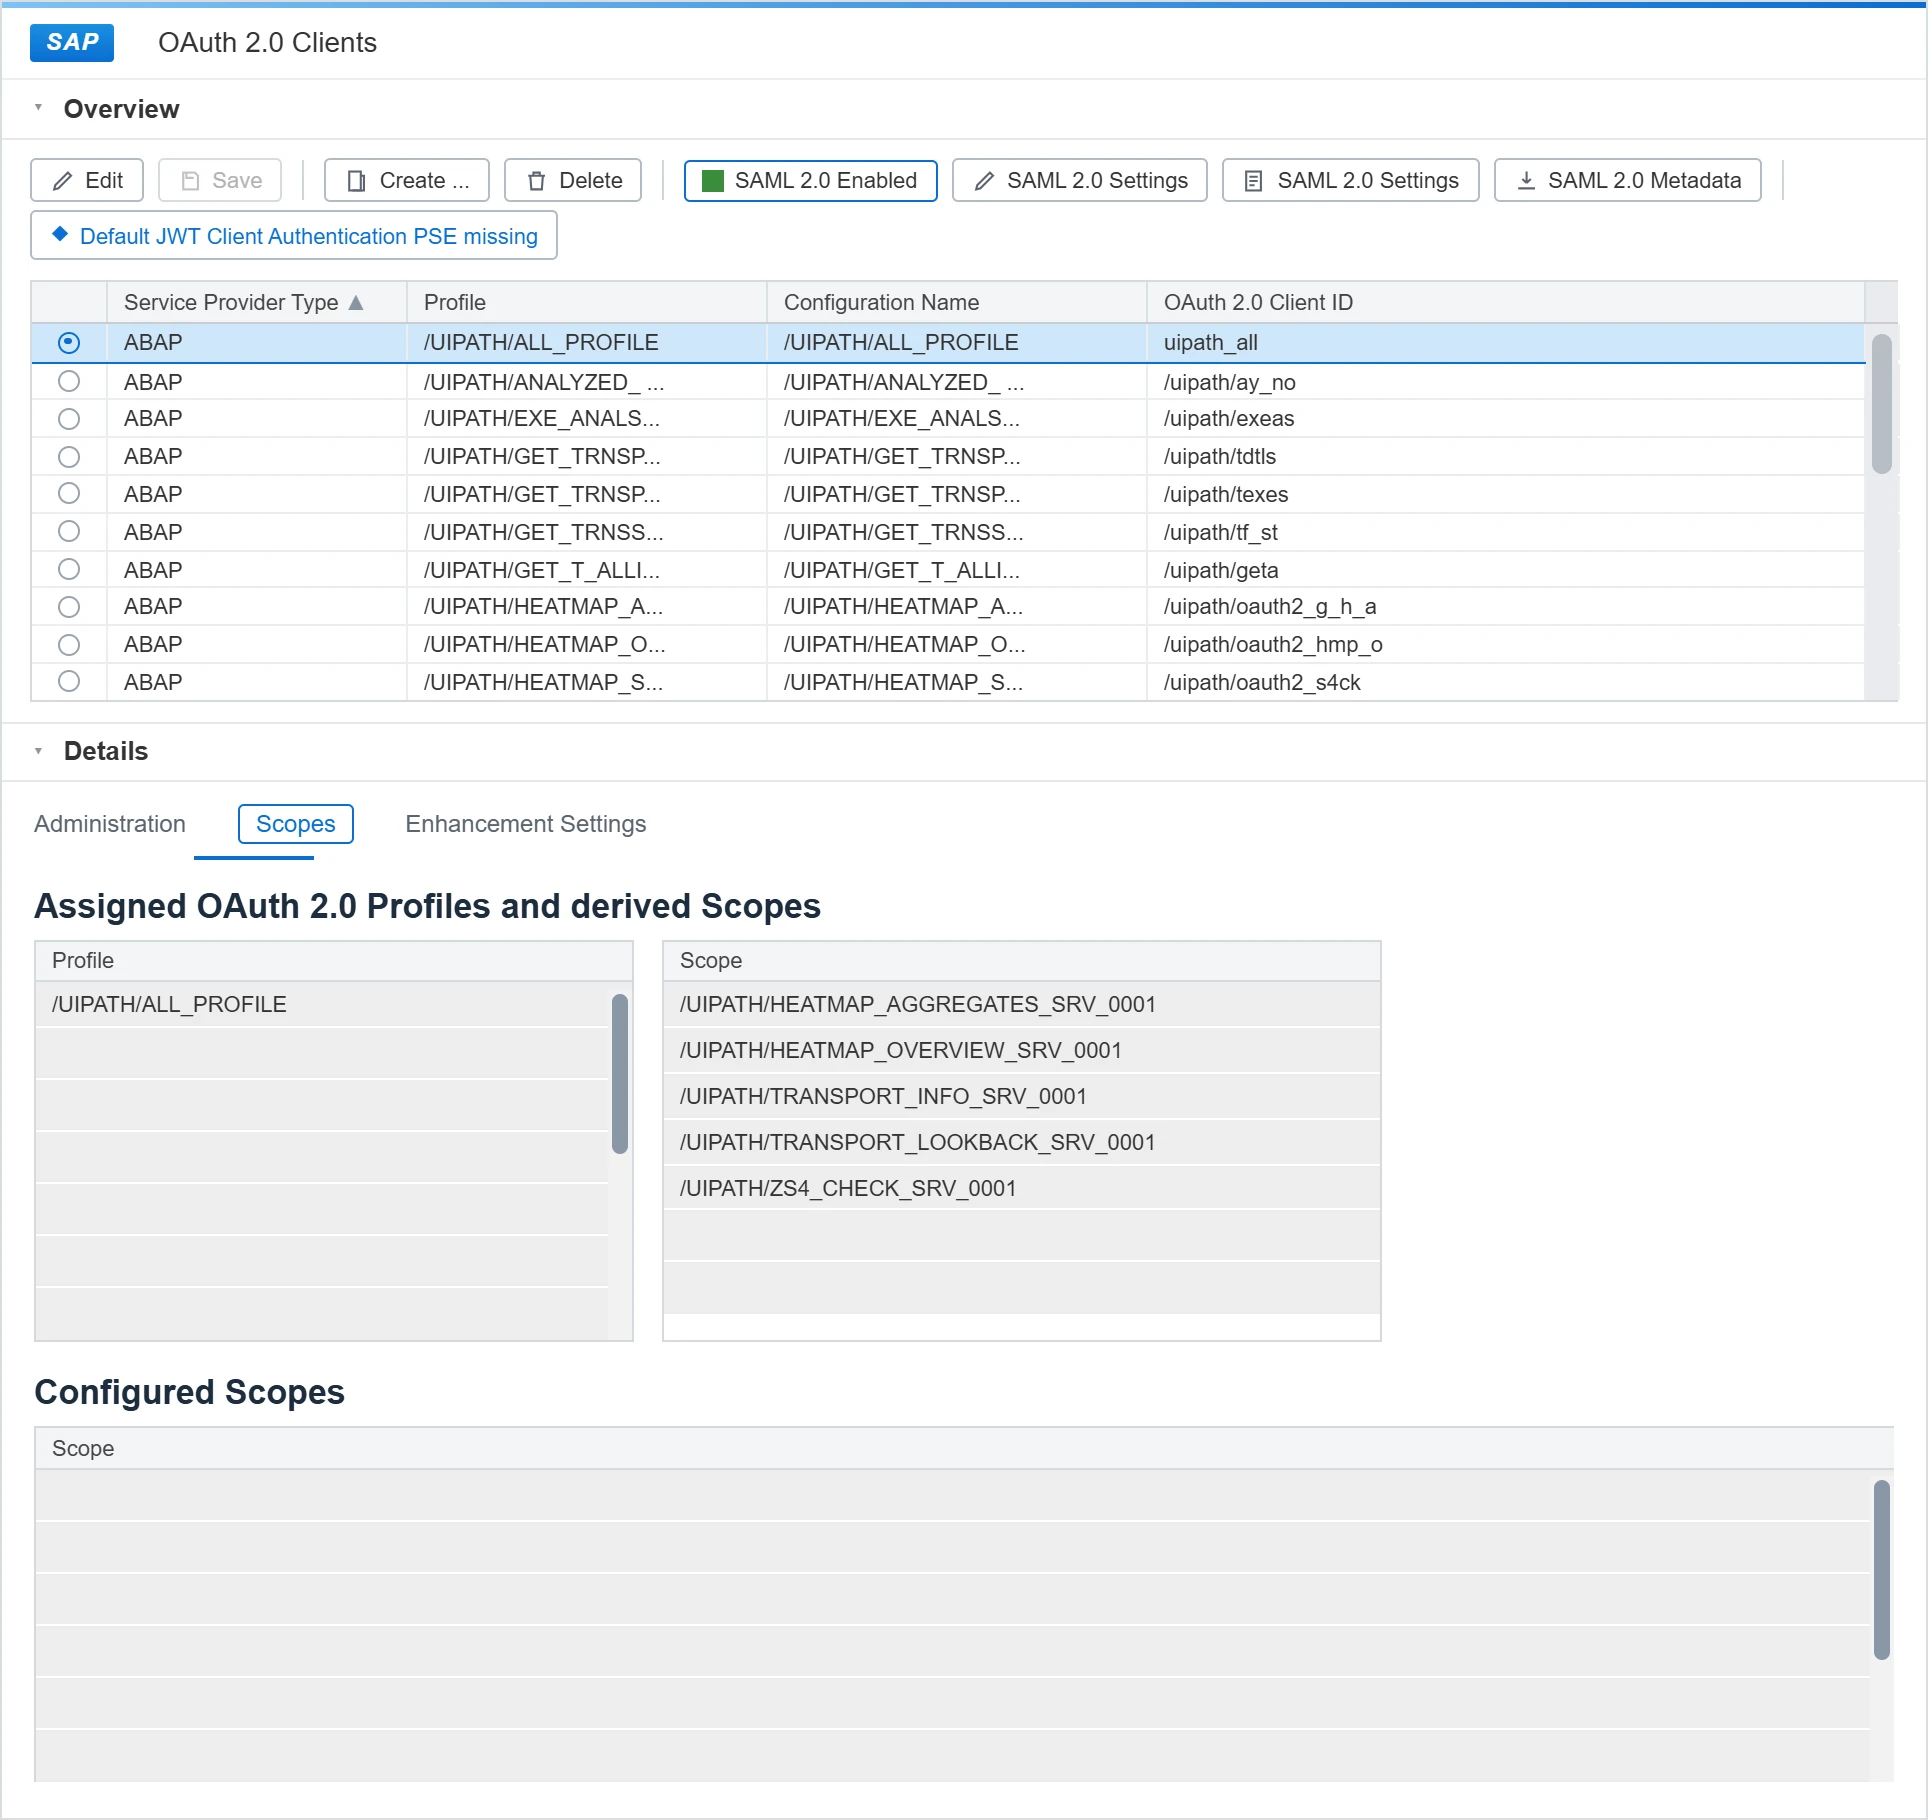Collapse the Overview section
The image size is (1928, 1820).
coord(38,107)
